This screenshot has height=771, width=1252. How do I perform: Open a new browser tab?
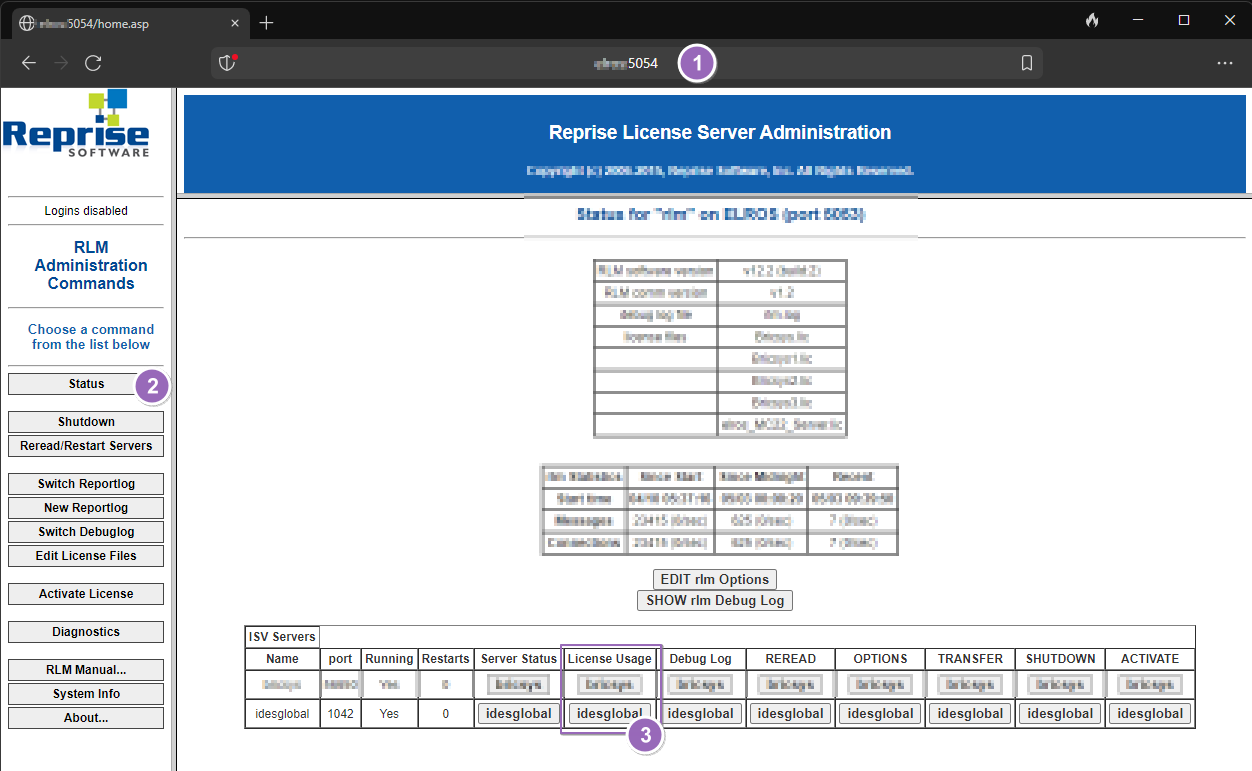click(x=266, y=22)
